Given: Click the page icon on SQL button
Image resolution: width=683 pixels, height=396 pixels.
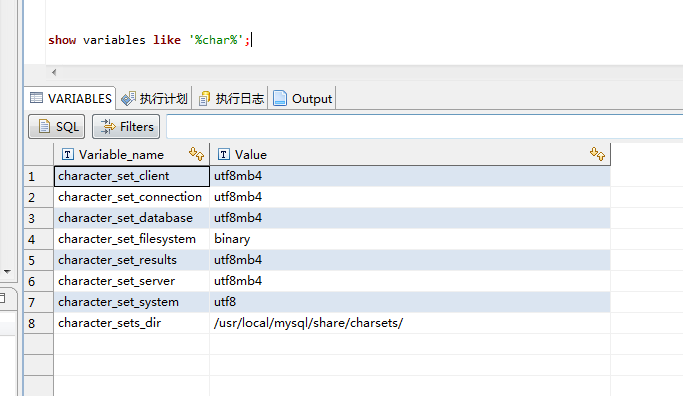Looking at the screenshot, I should click(44, 126).
